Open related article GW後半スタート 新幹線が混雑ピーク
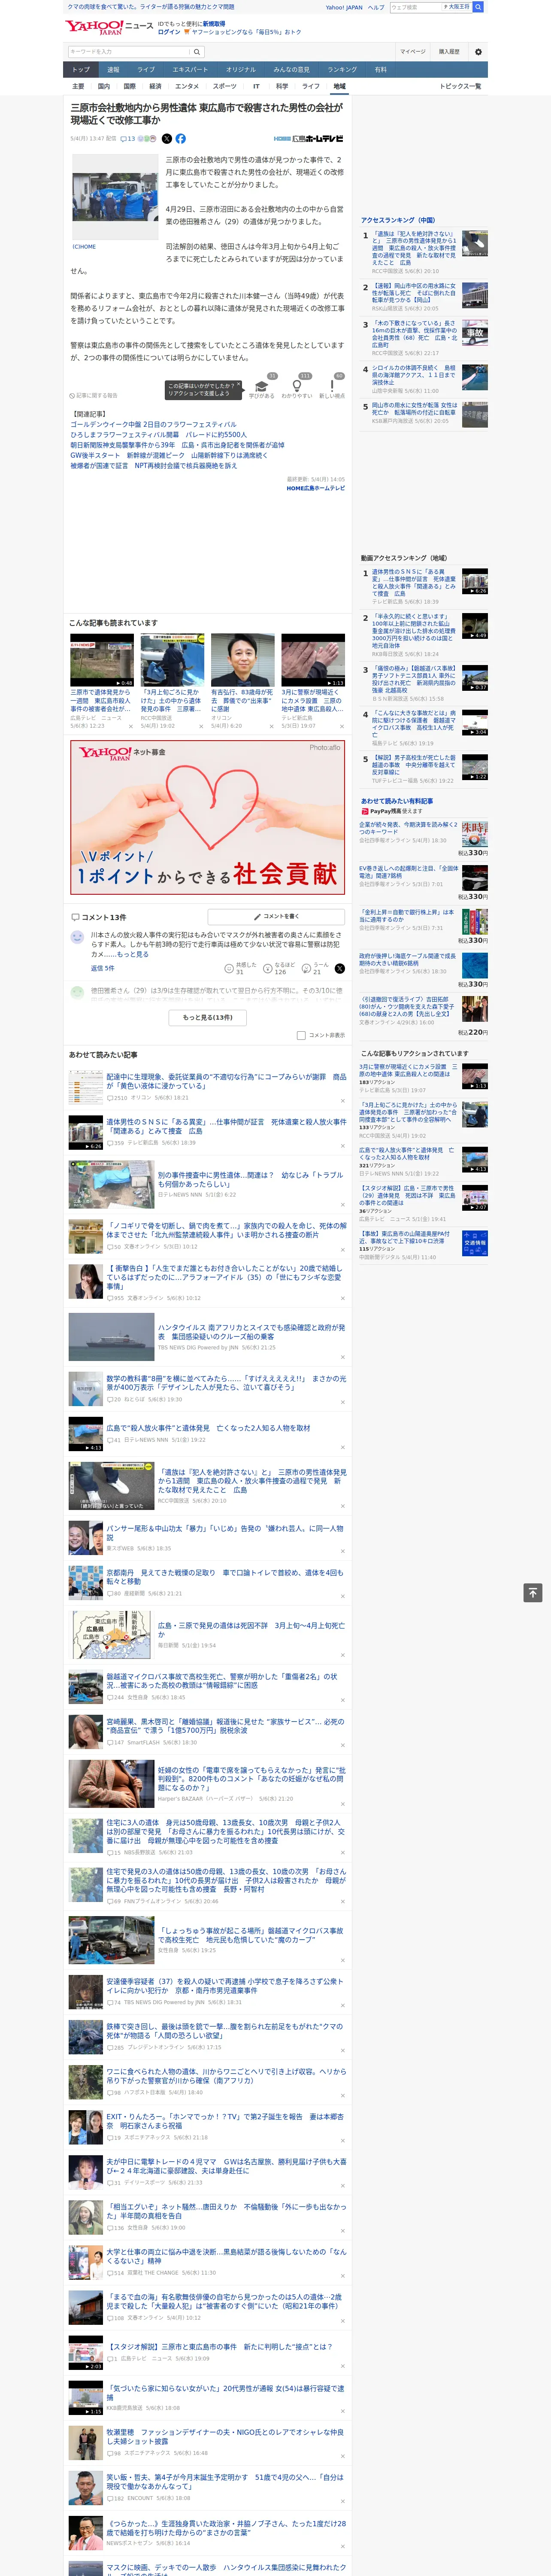The width and height of the screenshot is (551, 2576). 169,455
